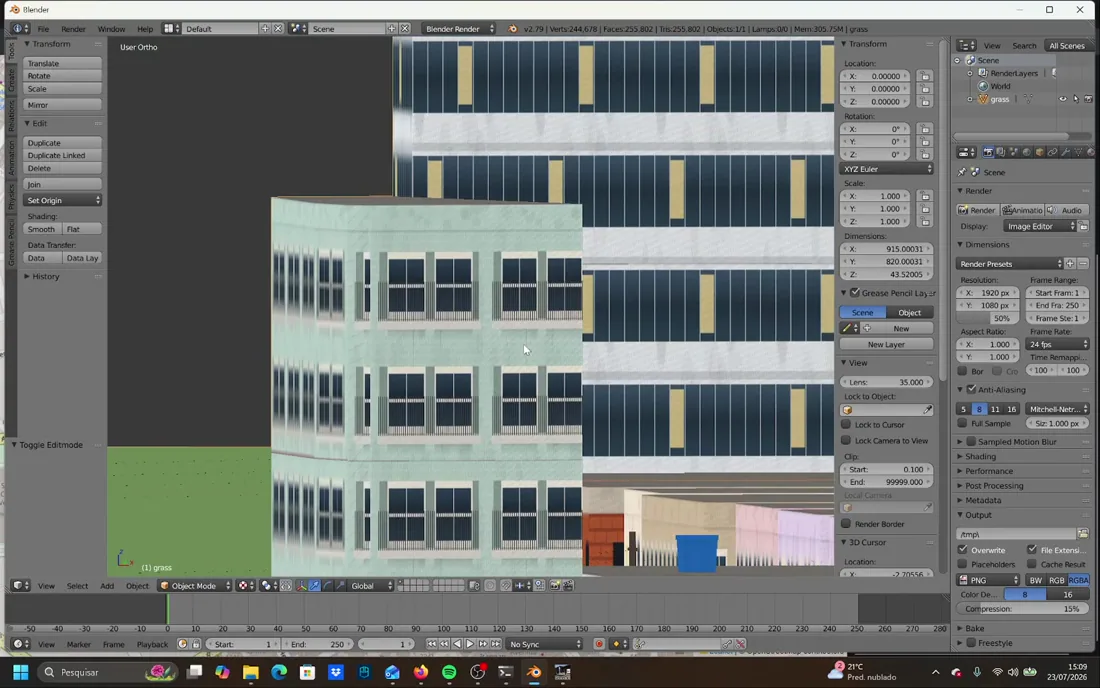Enable Render Border checkbox
The image size is (1100, 688).
click(846, 524)
